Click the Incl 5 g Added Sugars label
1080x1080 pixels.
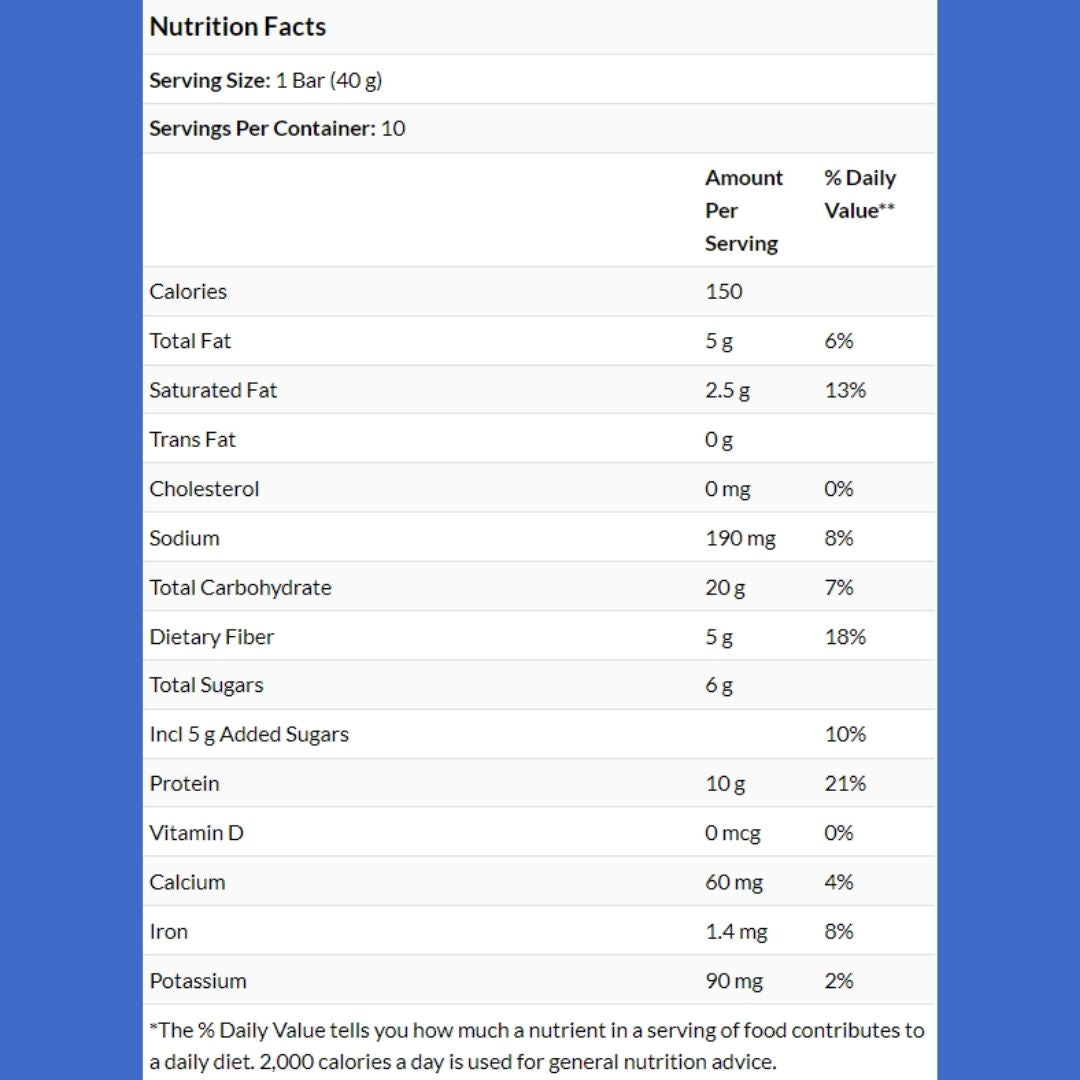click(x=249, y=734)
